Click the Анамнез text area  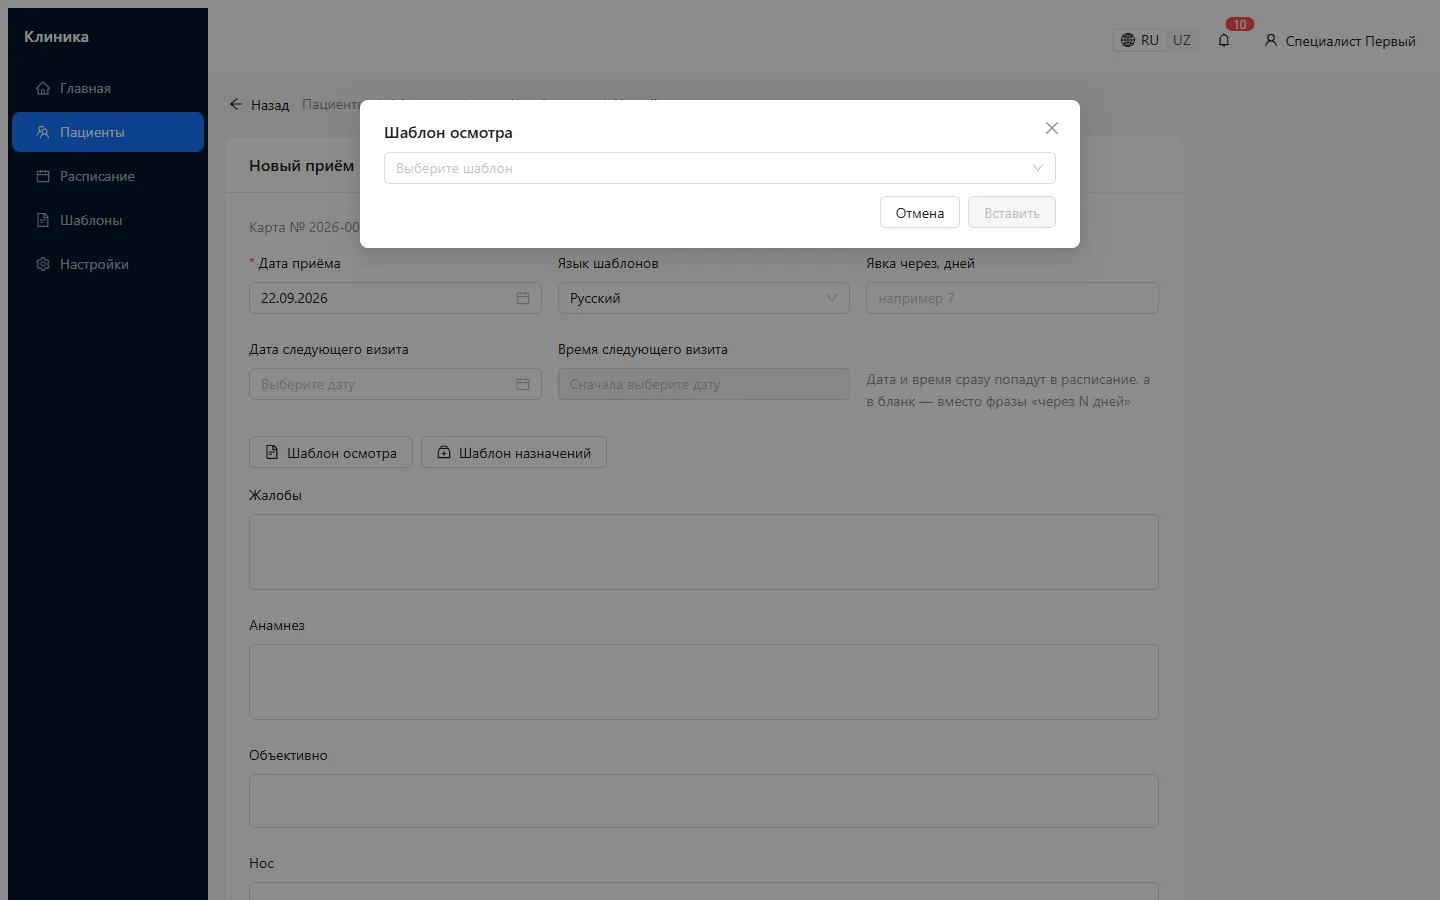[704, 682]
